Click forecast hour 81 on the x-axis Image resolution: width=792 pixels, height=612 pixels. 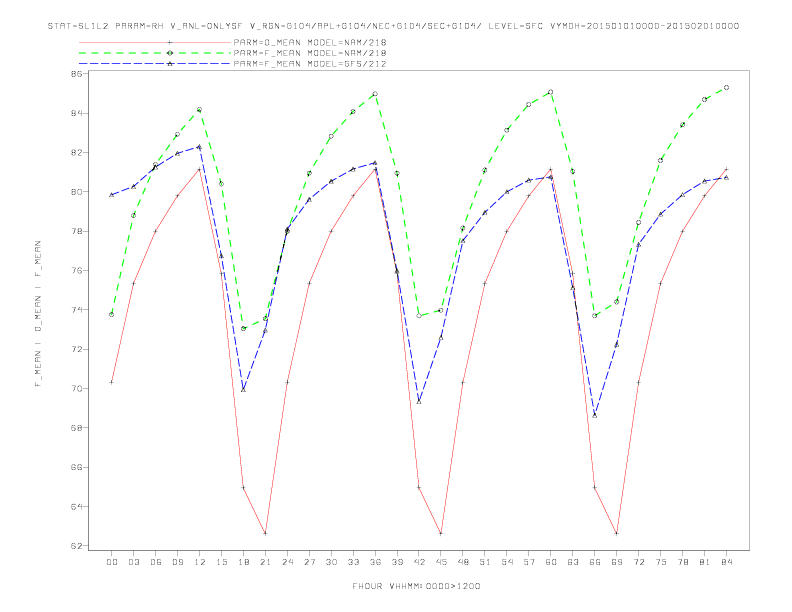(705, 562)
